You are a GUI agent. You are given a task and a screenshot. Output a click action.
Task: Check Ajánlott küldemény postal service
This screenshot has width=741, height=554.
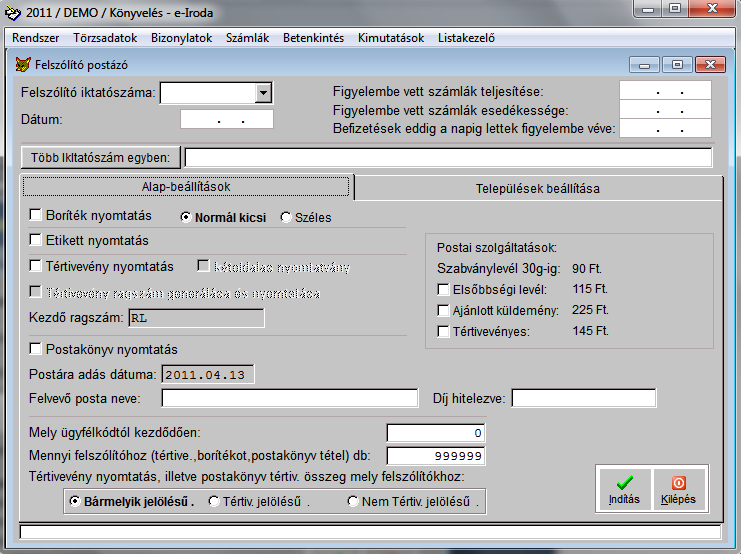[x=444, y=310]
